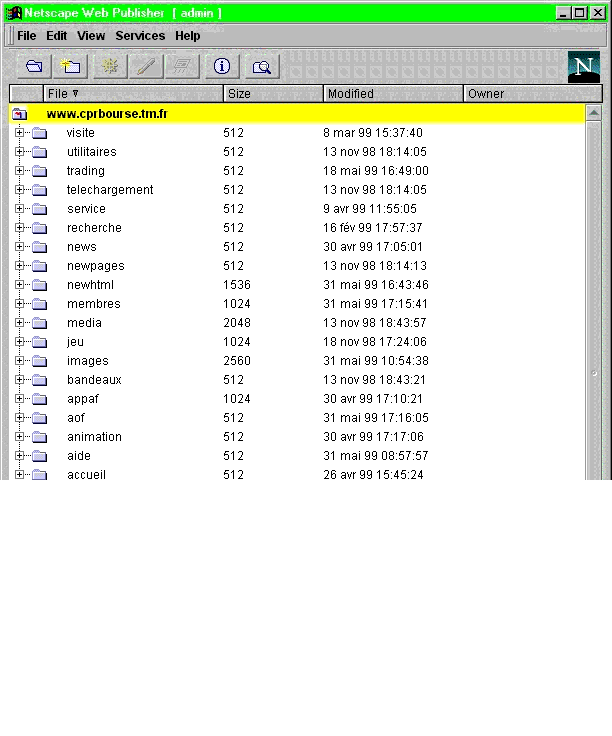Expand the trading folder node
612x736 pixels.
click(x=19, y=170)
